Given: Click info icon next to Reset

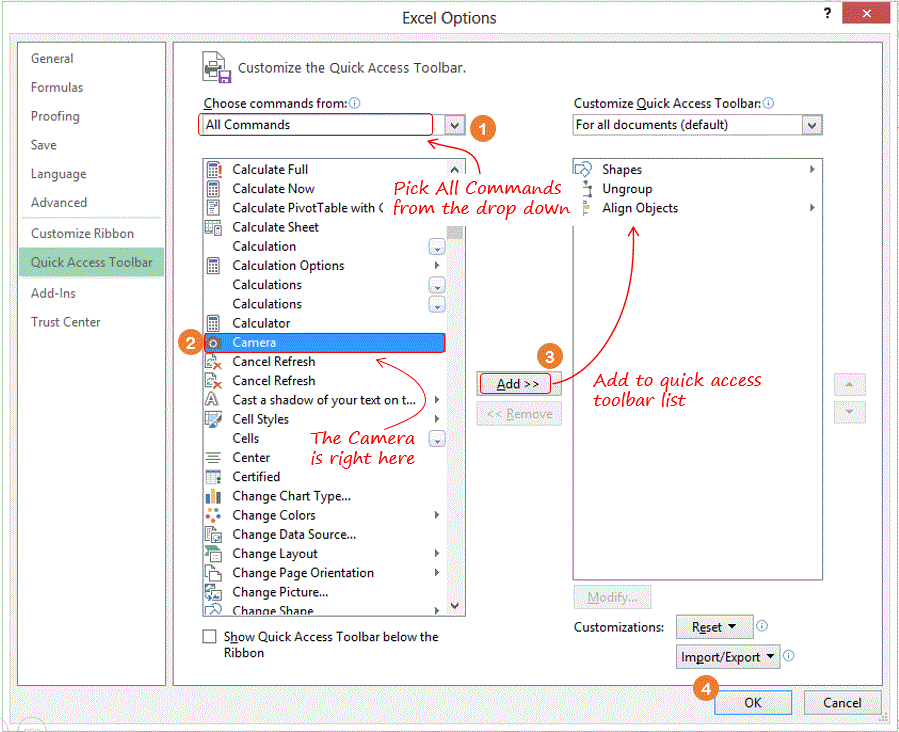Looking at the screenshot, I should [762, 626].
